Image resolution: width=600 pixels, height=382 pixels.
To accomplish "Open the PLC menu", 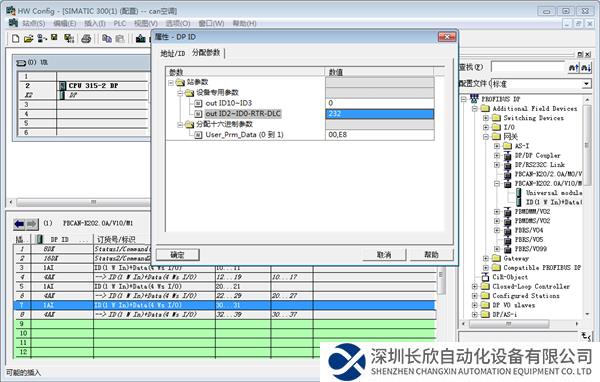I will click(x=120, y=23).
